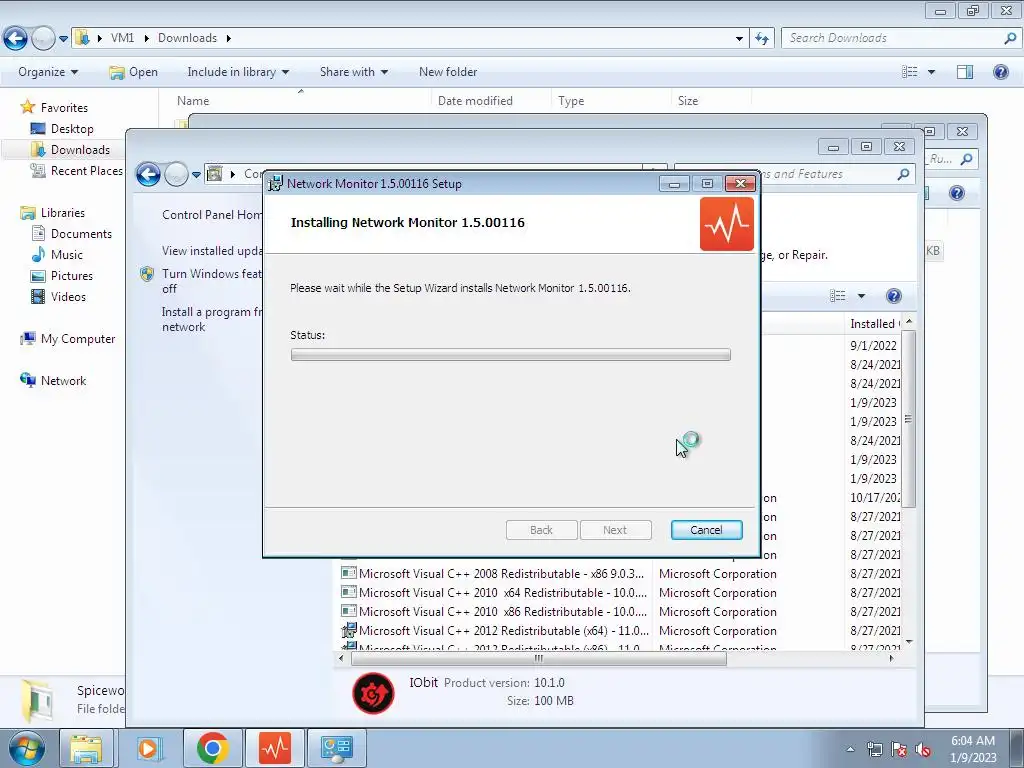Image resolution: width=1024 pixels, height=768 pixels.
Task: Click Install a program from the network
Action: (212, 319)
